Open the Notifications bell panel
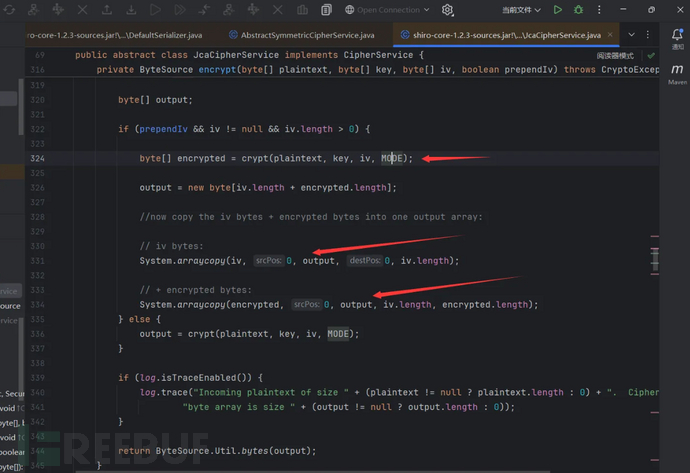The height and width of the screenshot is (473, 690). [x=678, y=35]
